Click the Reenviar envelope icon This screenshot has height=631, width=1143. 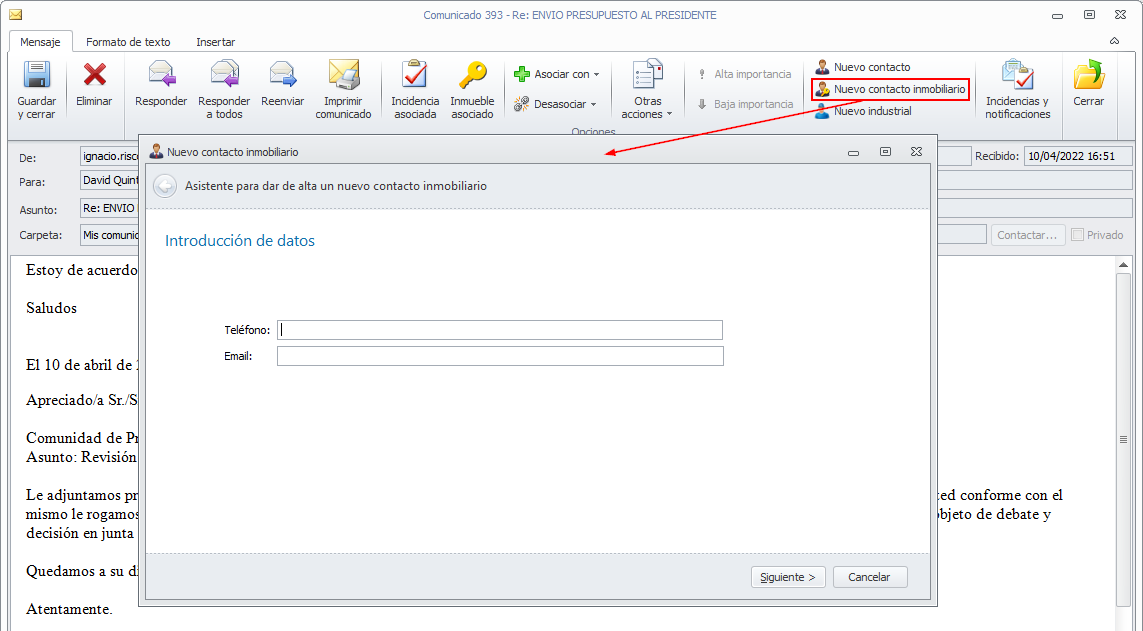click(282, 74)
